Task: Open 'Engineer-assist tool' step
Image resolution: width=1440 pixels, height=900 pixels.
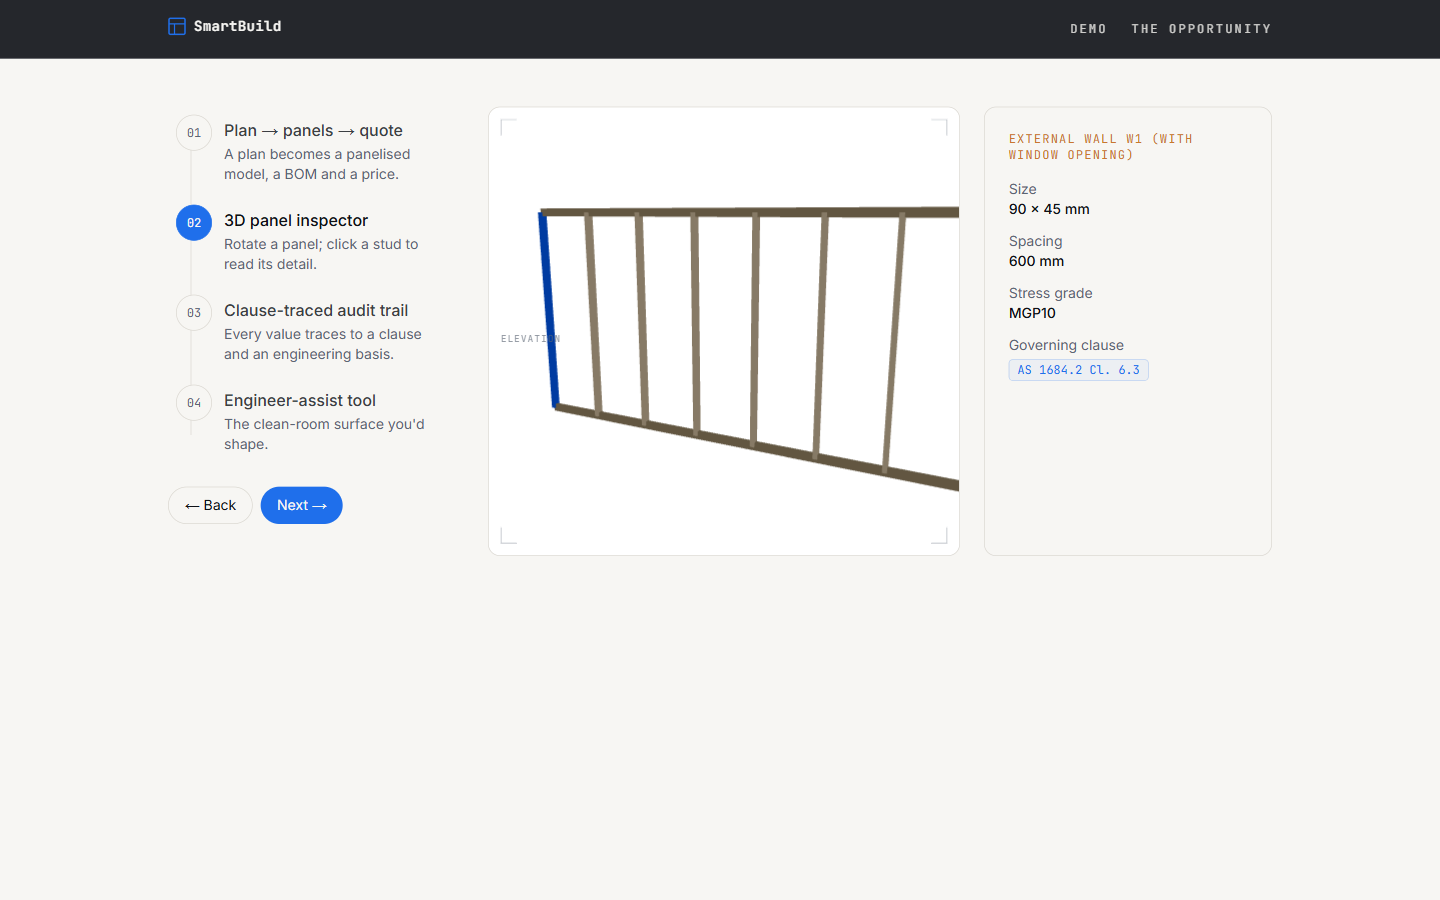Action: click(x=300, y=400)
